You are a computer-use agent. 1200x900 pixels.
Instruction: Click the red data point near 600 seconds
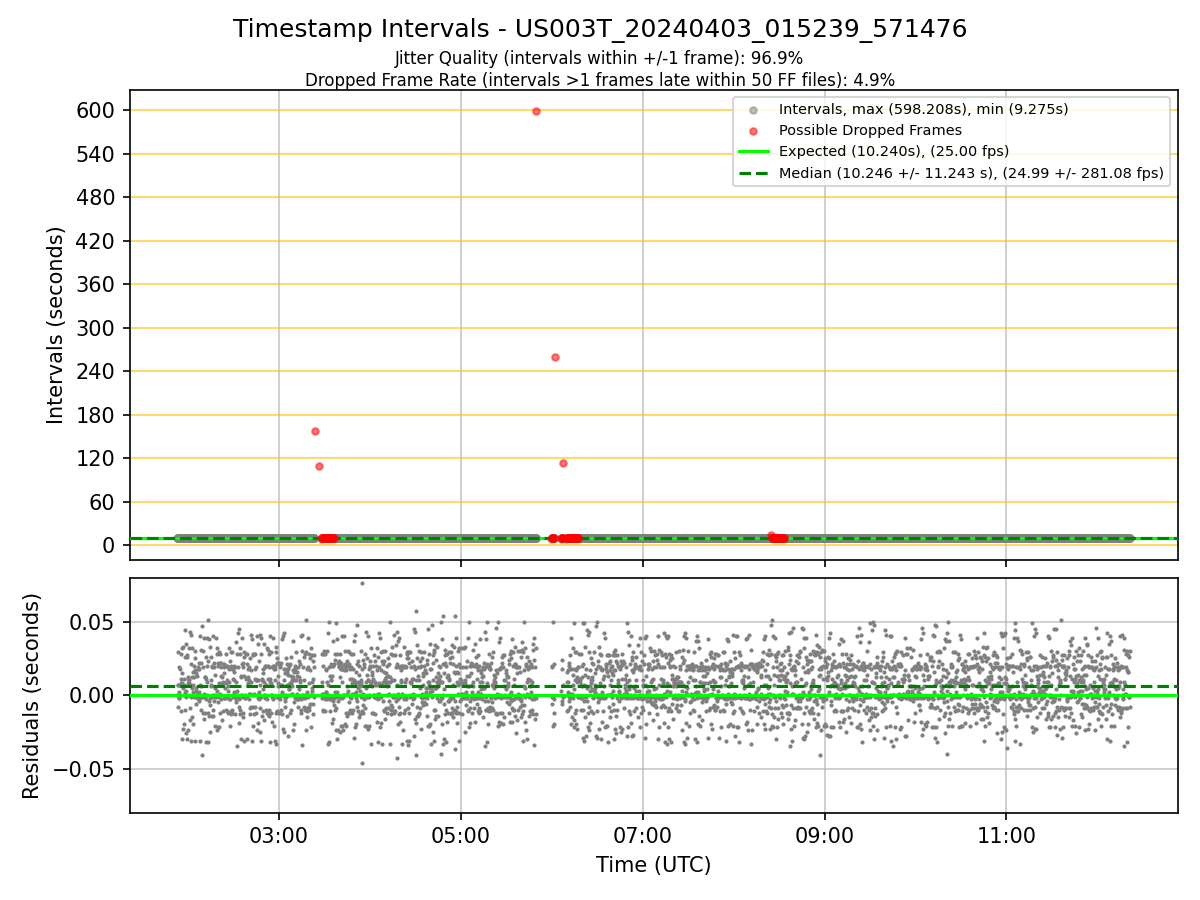pos(536,111)
